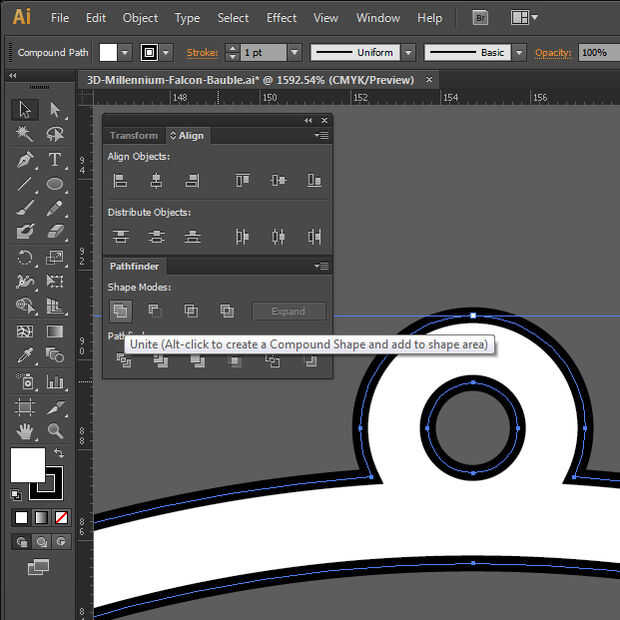Screen dimensions: 620x620
Task: Open the fill color dropdown arrow
Action: [x=125, y=53]
